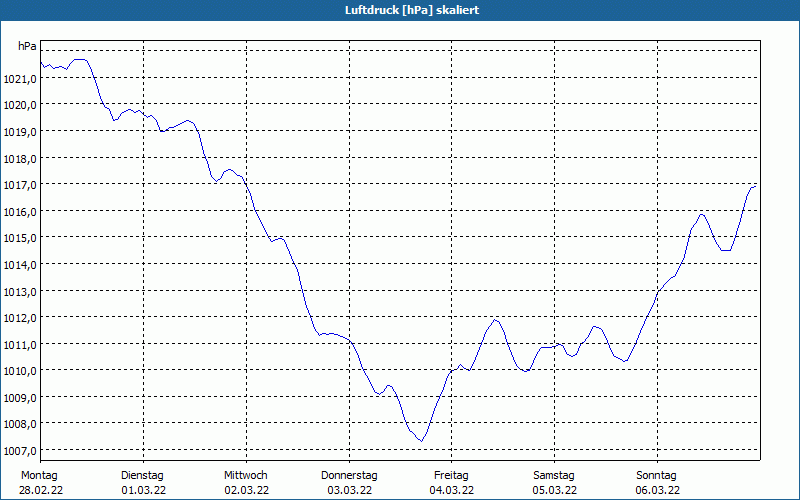
Task: Click the 'Montag' day label
Action: click(39, 476)
